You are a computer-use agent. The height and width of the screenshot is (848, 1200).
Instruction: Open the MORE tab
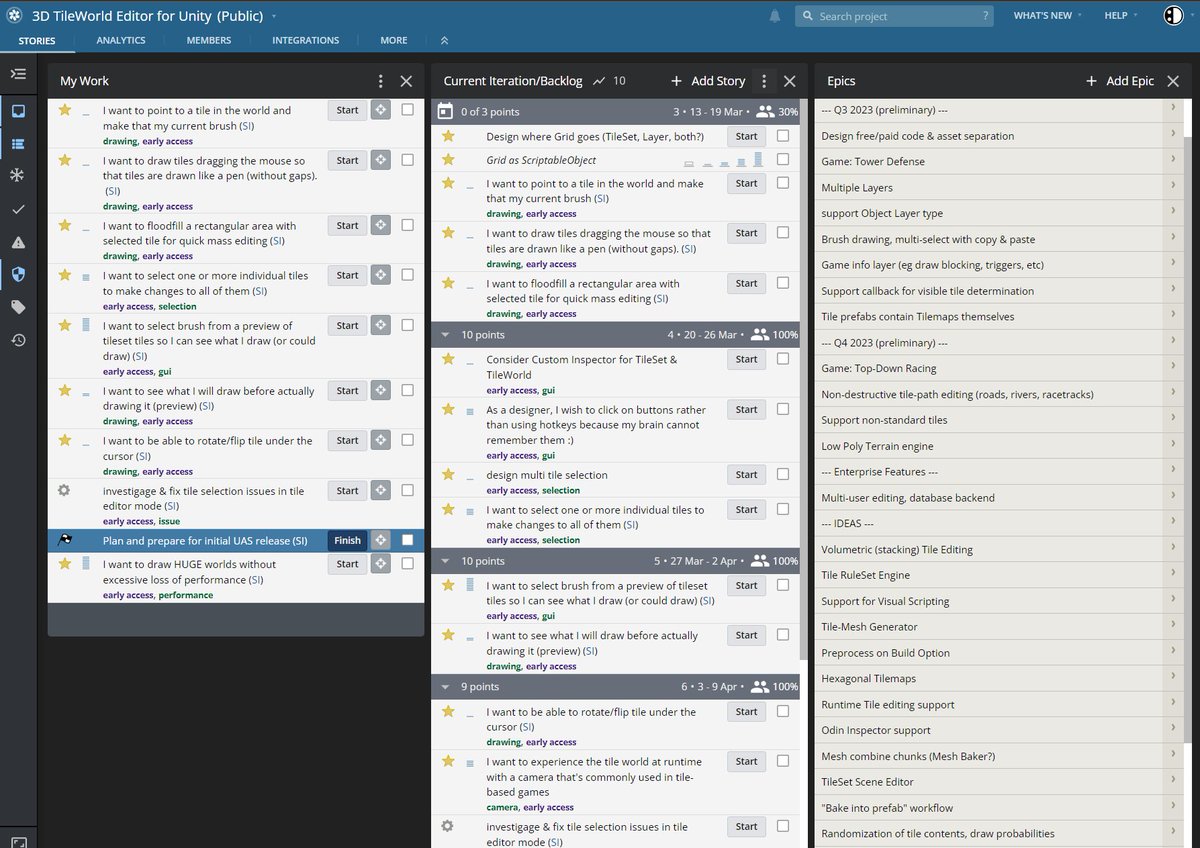394,41
